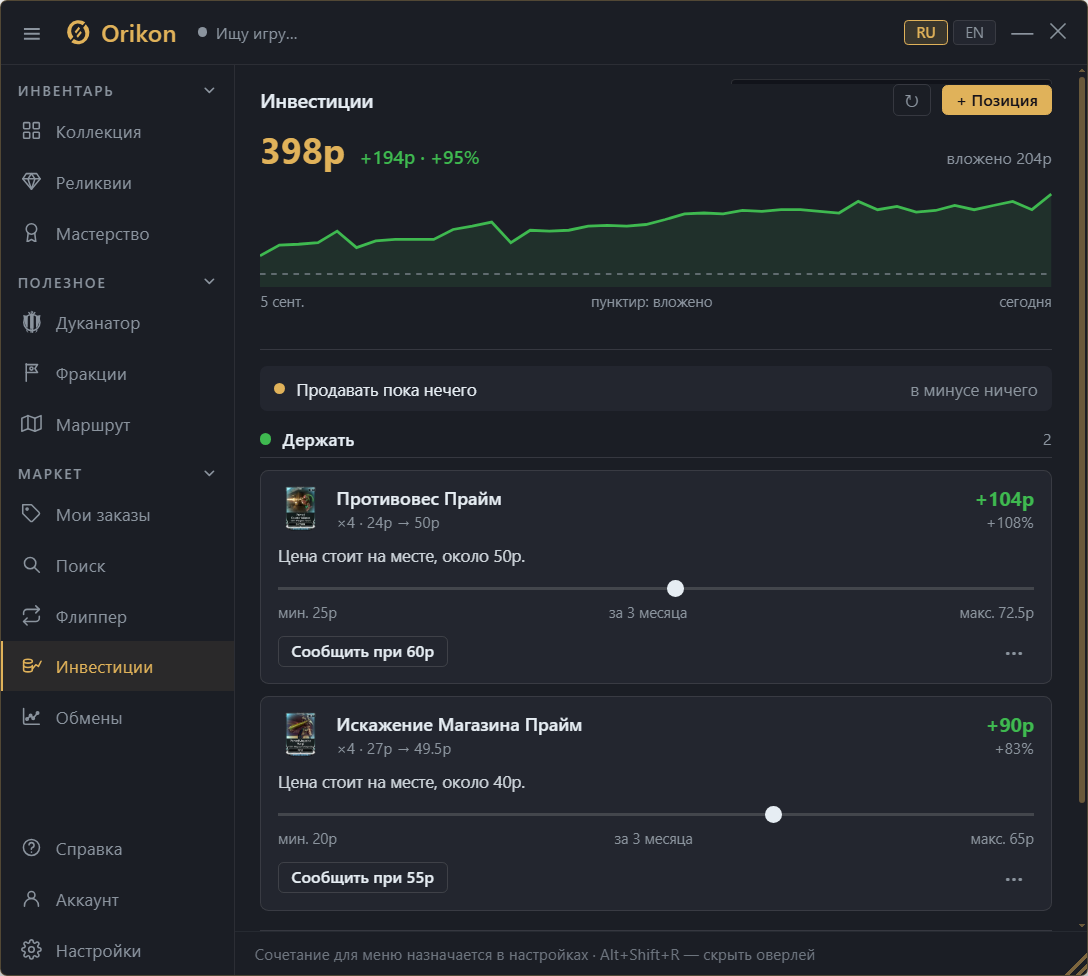
Task: Open Мои заказы tag icon page
Action: pos(117,515)
